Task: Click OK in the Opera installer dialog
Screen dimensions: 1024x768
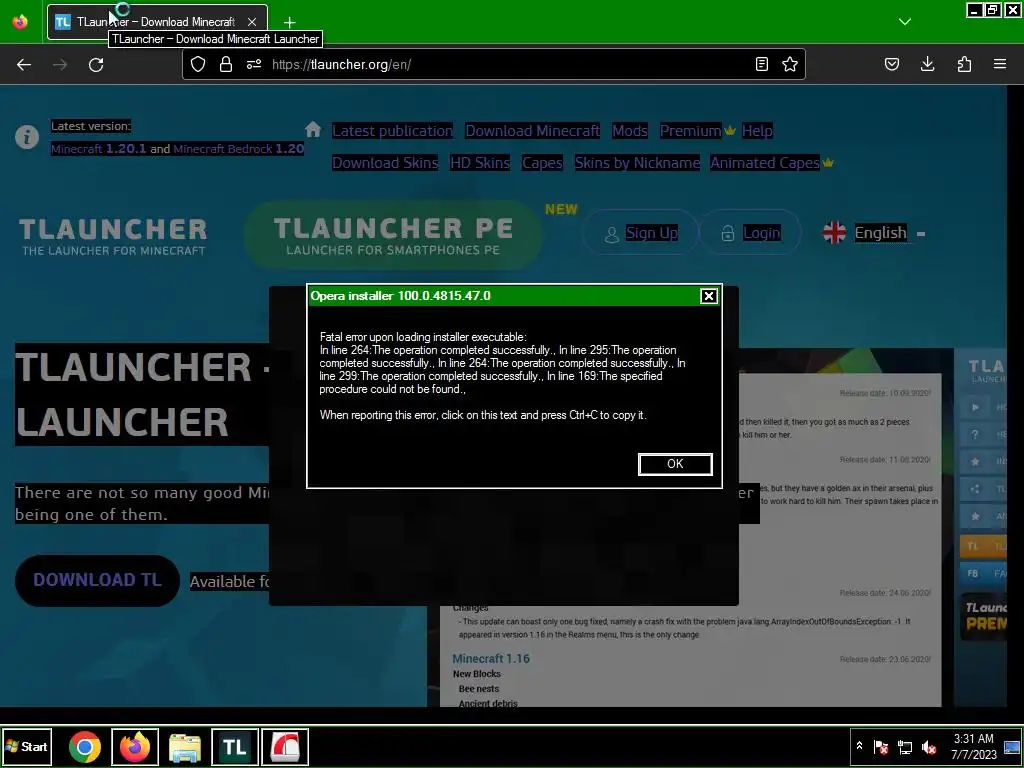Action: pos(675,464)
